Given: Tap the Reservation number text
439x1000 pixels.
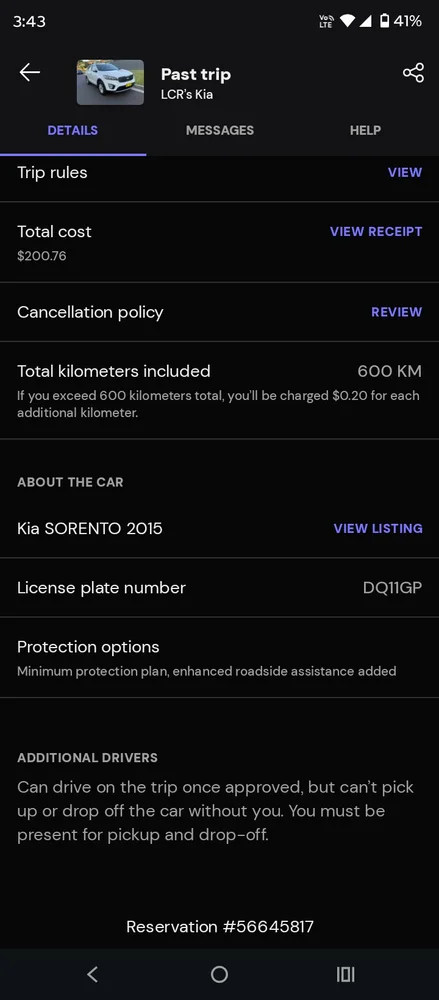Looking at the screenshot, I should coord(220,926).
